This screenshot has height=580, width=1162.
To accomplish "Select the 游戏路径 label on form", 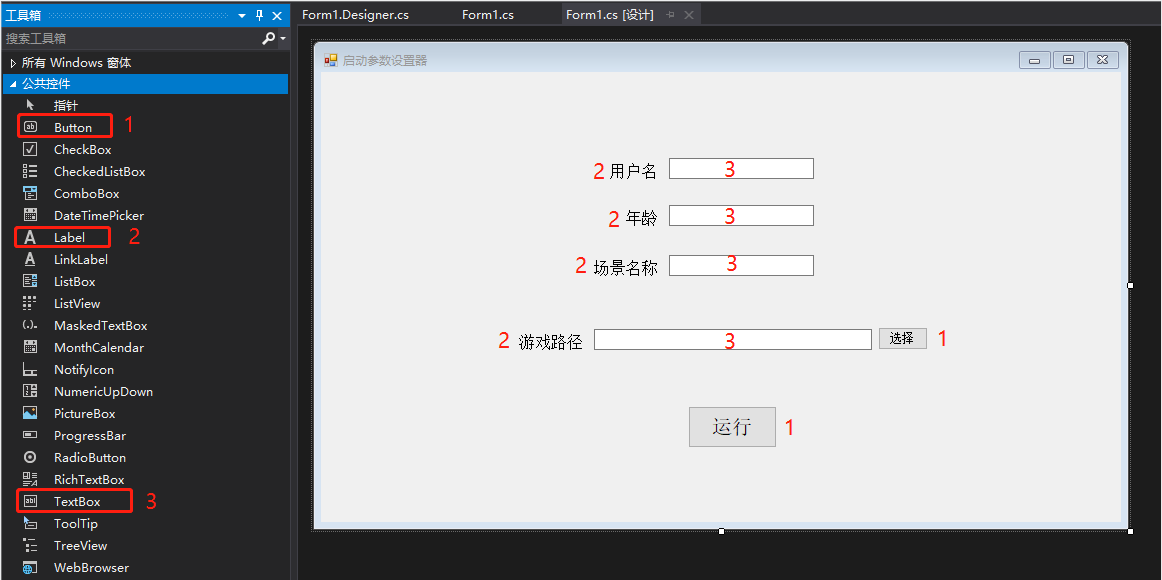I will click(x=551, y=341).
